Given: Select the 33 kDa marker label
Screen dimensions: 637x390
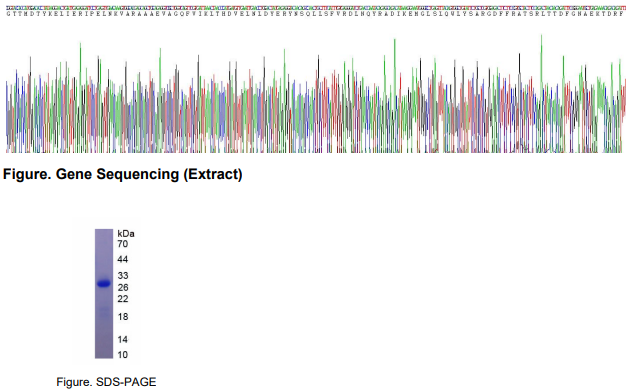Looking at the screenshot, I should tap(123, 275).
